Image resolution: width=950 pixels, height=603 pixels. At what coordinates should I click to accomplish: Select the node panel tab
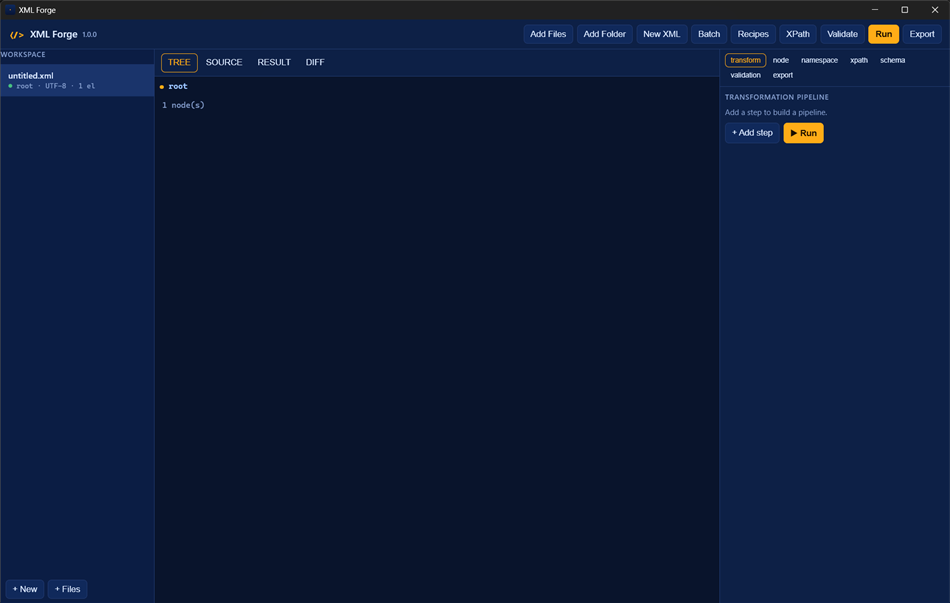click(780, 60)
